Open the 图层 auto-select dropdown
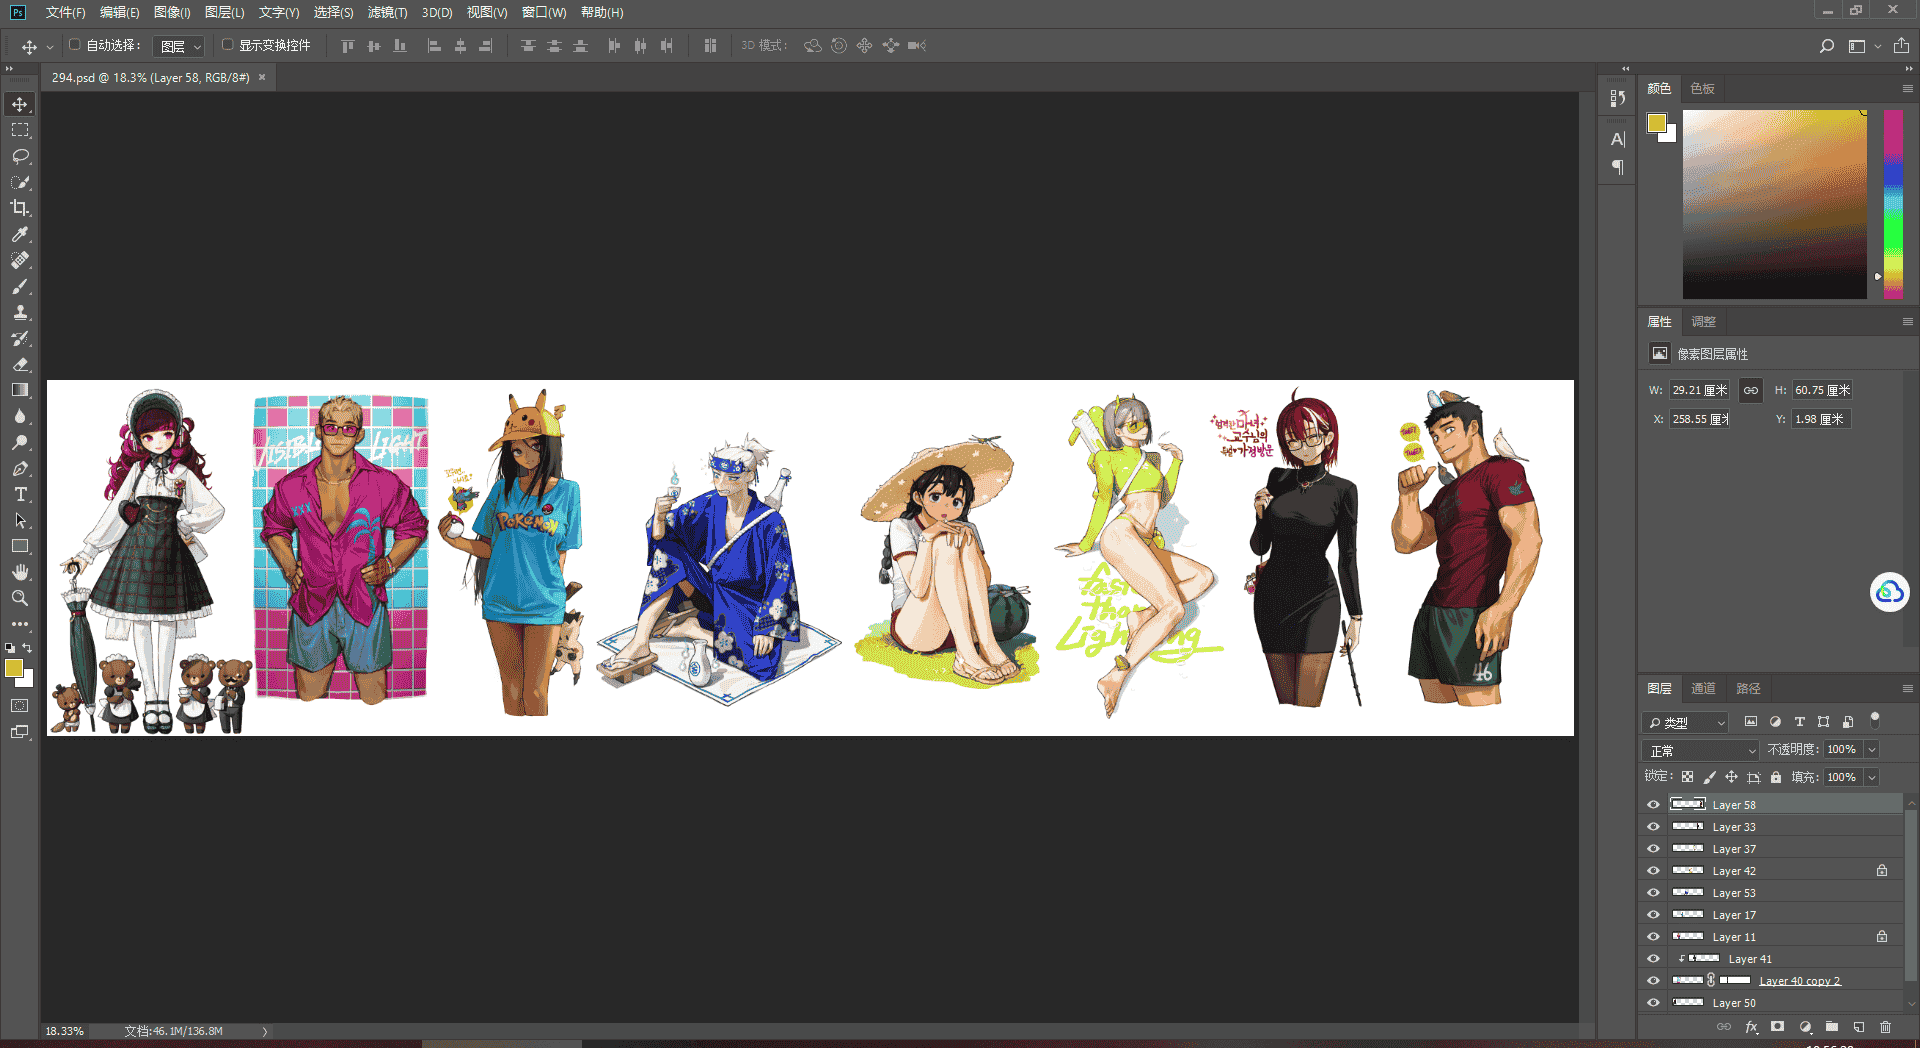The width and height of the screenshot is (1920, 1048). (x=180, y=46)
